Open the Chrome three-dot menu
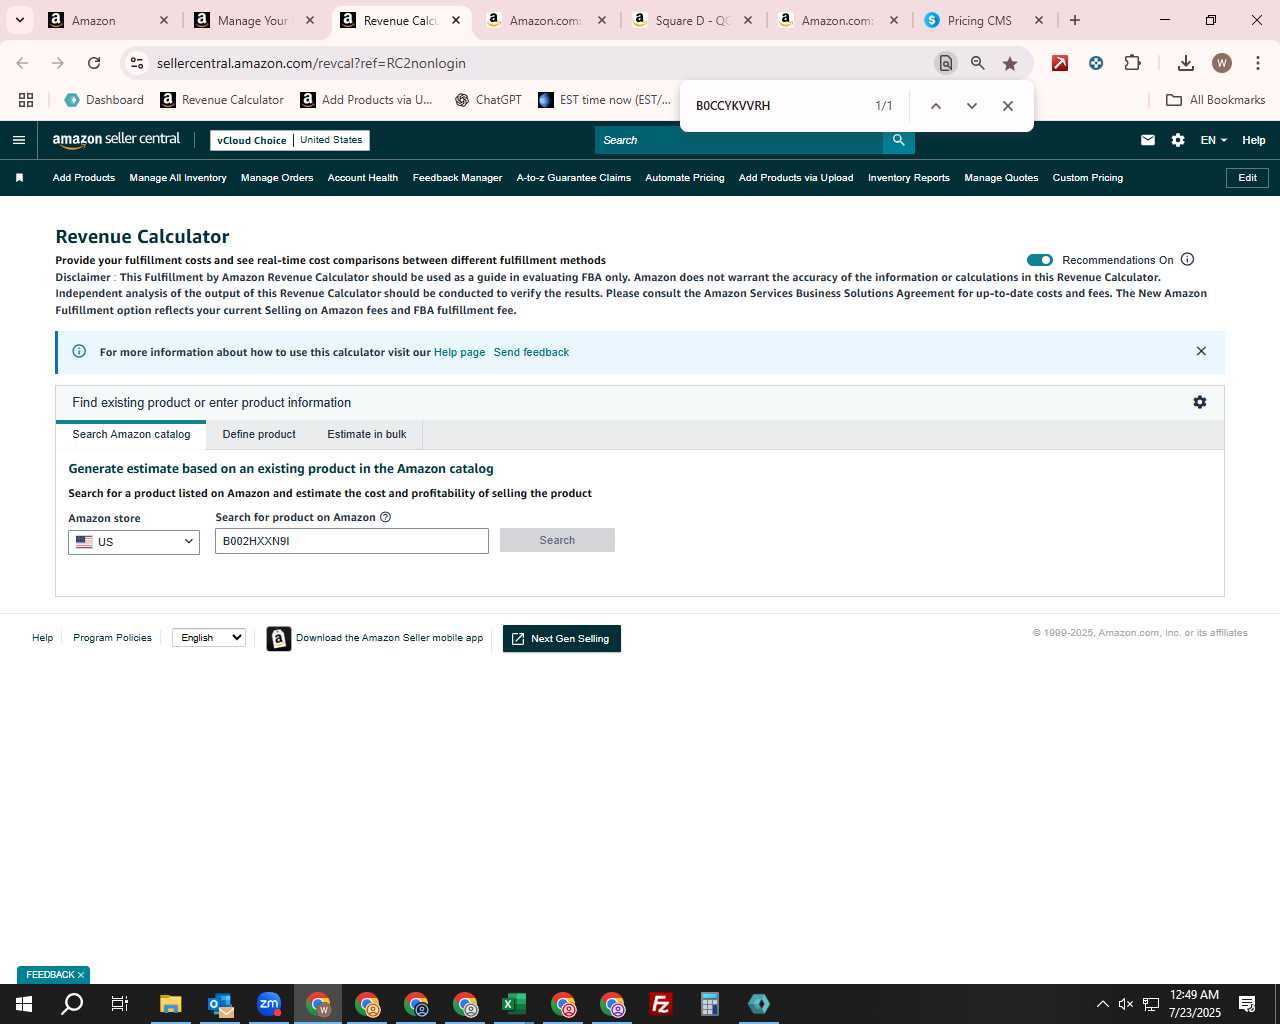1280x1024 pixels. coord(1257,63)
